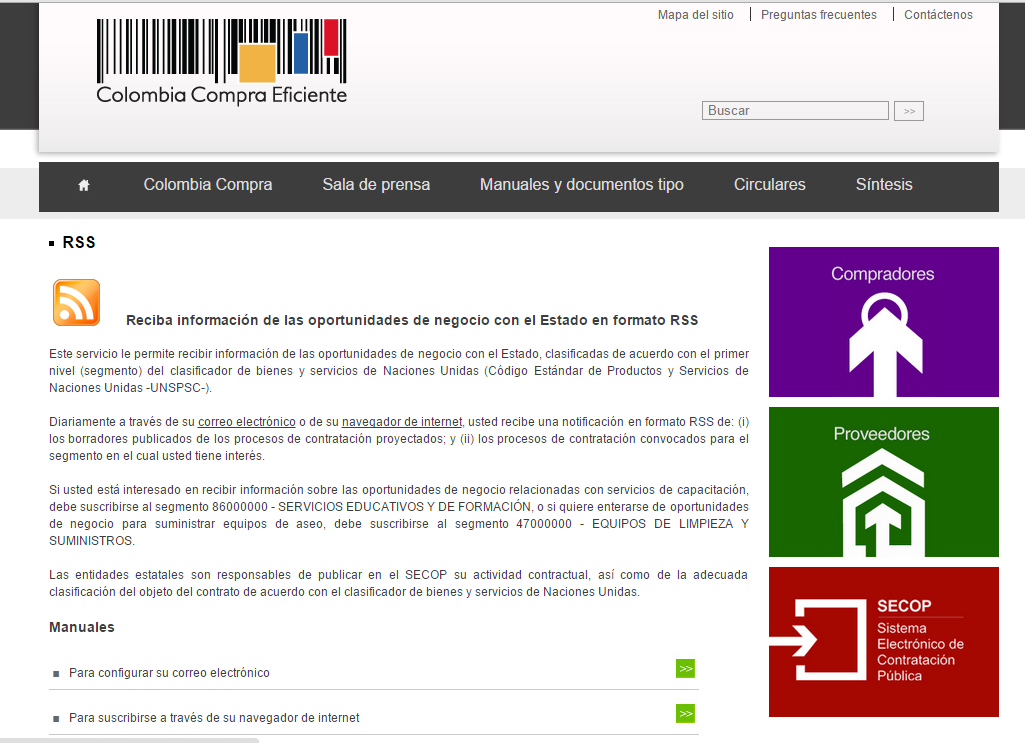Open the Compradores purple tile
The width and height of the screenshot is (1025, 743).
(883, 322)
